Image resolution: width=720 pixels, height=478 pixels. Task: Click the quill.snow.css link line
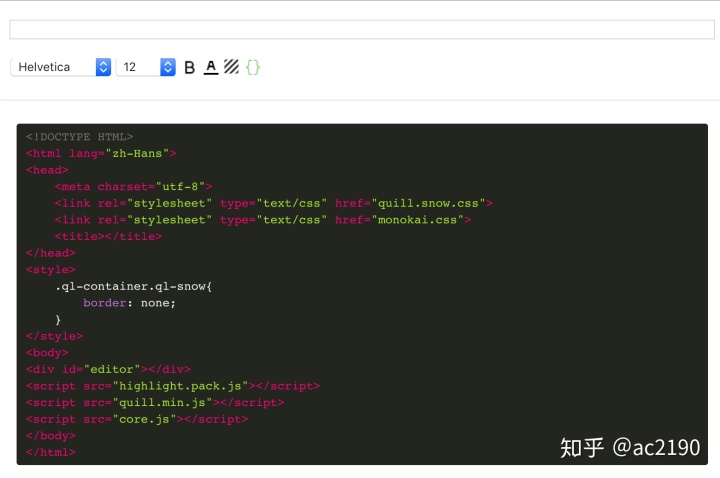coord(274,203)
